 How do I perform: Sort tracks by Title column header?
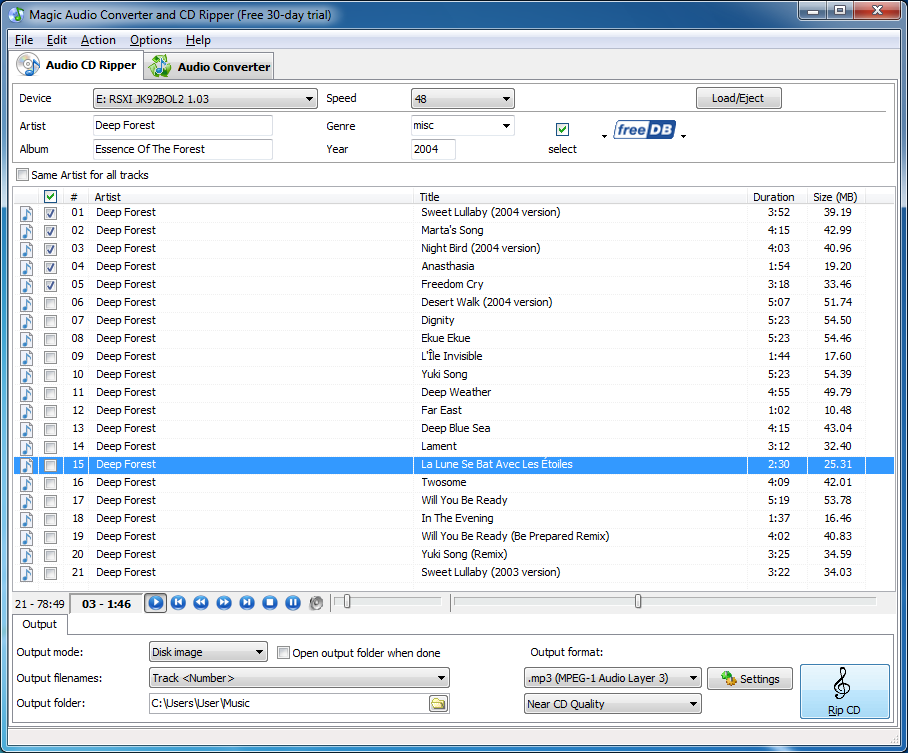tap(580, 196)
